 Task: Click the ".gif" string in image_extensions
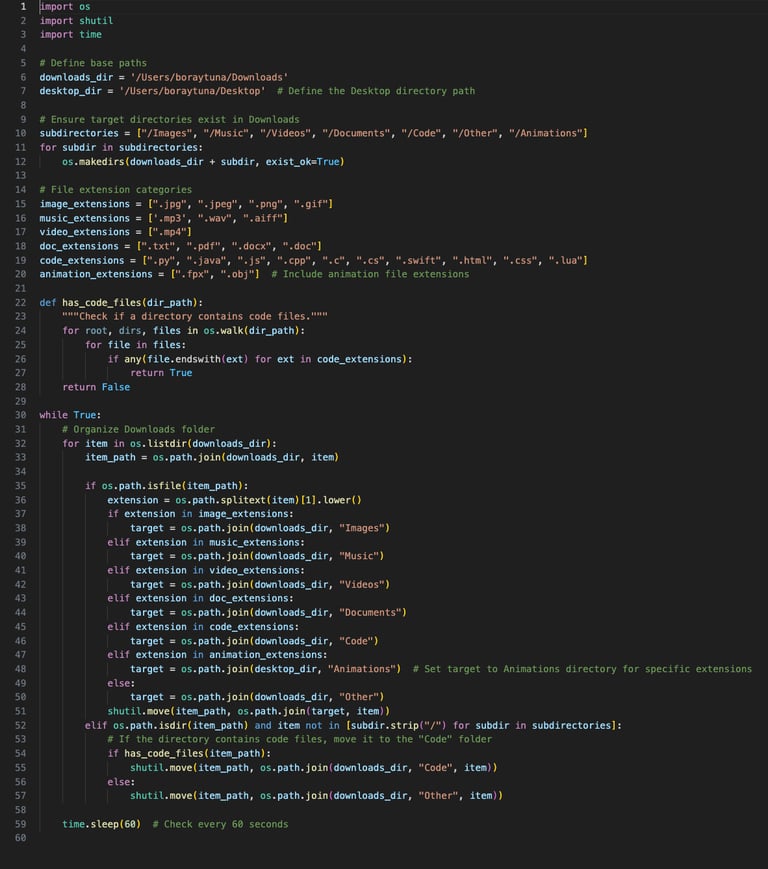(x=311, y=204)
